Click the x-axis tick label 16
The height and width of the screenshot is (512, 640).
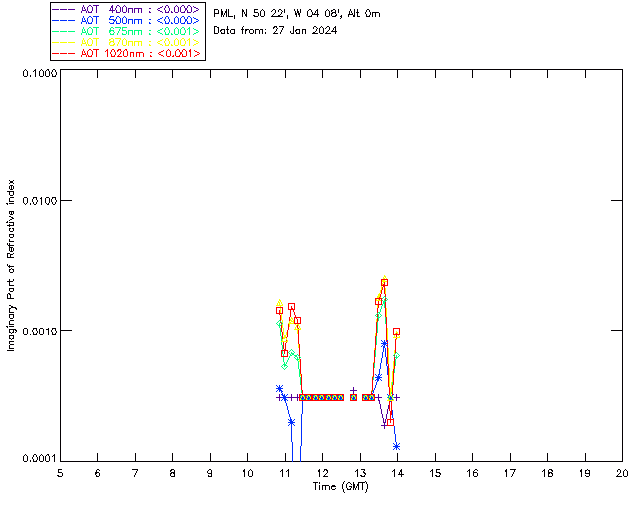(472, 473)
